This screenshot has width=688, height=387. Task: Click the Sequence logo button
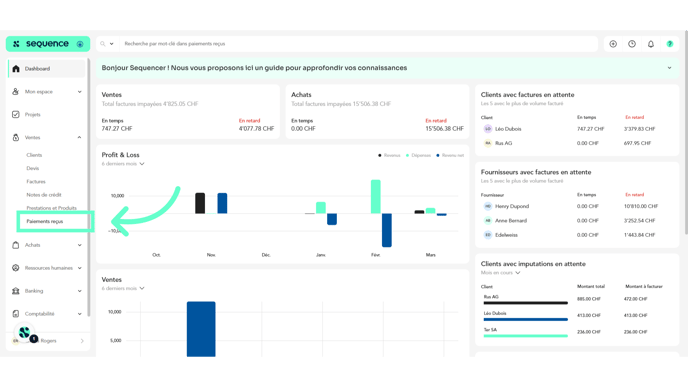(48, 44)
